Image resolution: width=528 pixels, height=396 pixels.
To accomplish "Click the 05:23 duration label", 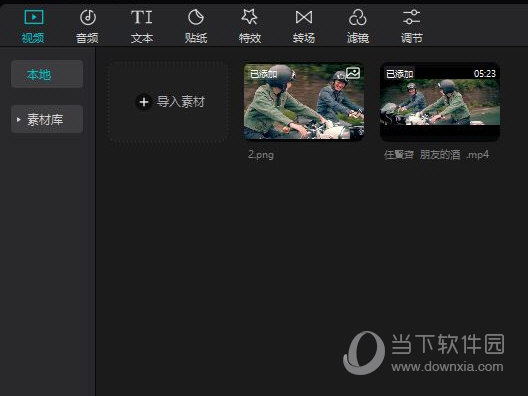I will click(485, 74).
